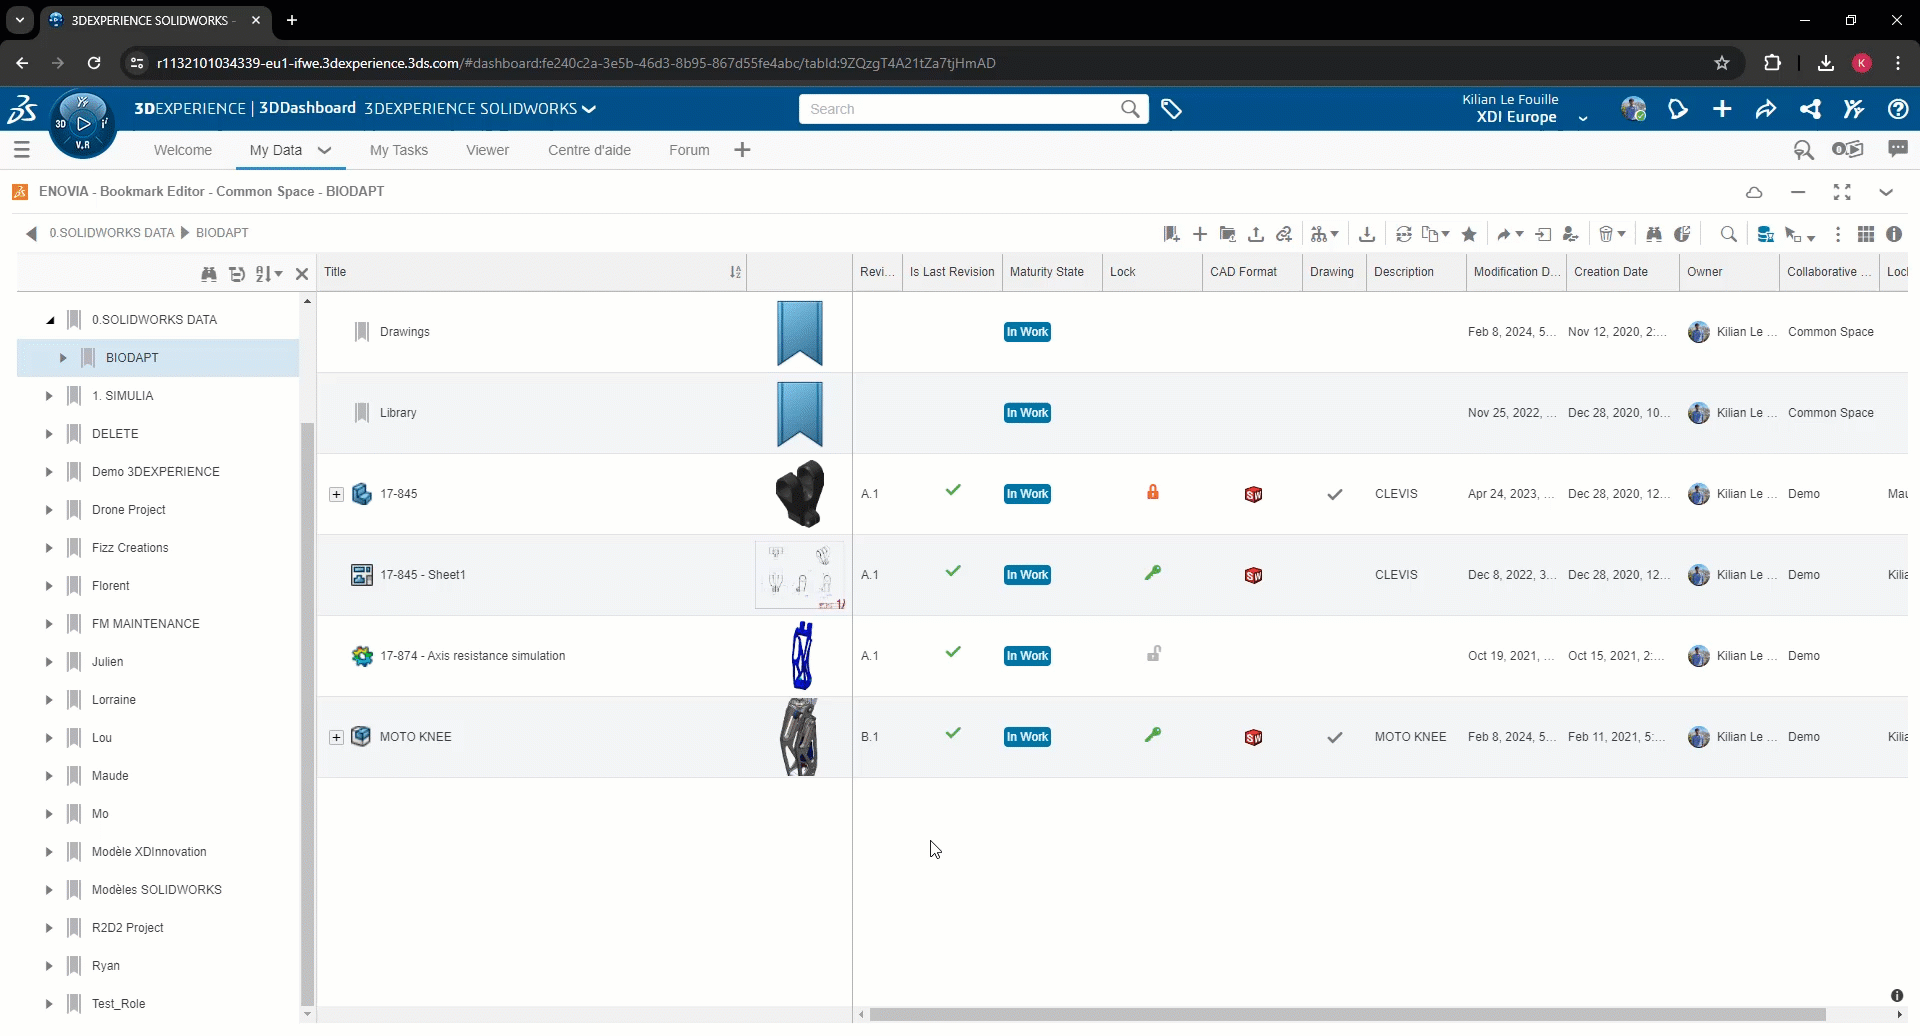Switch to the Centre d'aide tab
This screenshot has width=1920, height=1036.
(589, 150)
